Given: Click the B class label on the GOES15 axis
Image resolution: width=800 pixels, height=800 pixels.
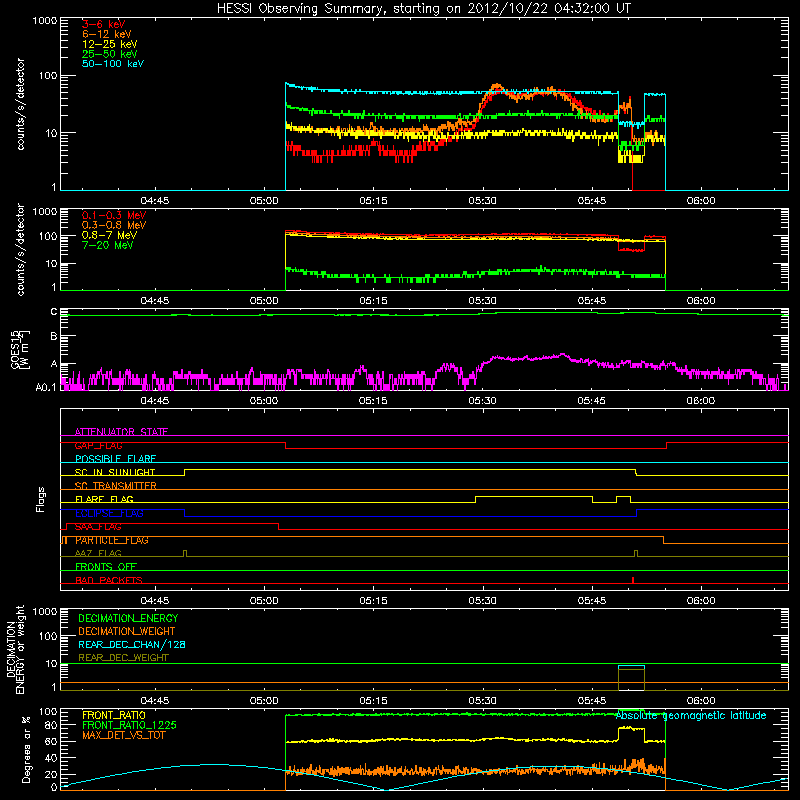Looking at the screenshot, I should pyautogui.click(x=54, y=336).
